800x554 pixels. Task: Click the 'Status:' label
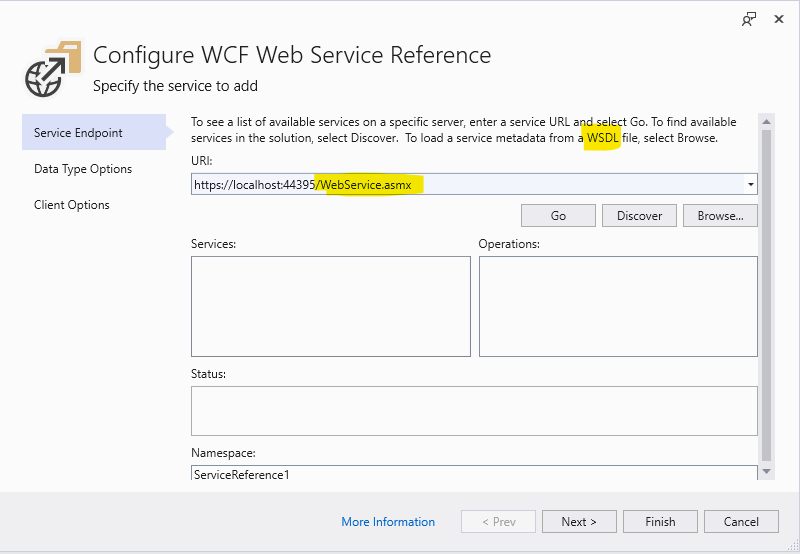[x=208, y=374]
